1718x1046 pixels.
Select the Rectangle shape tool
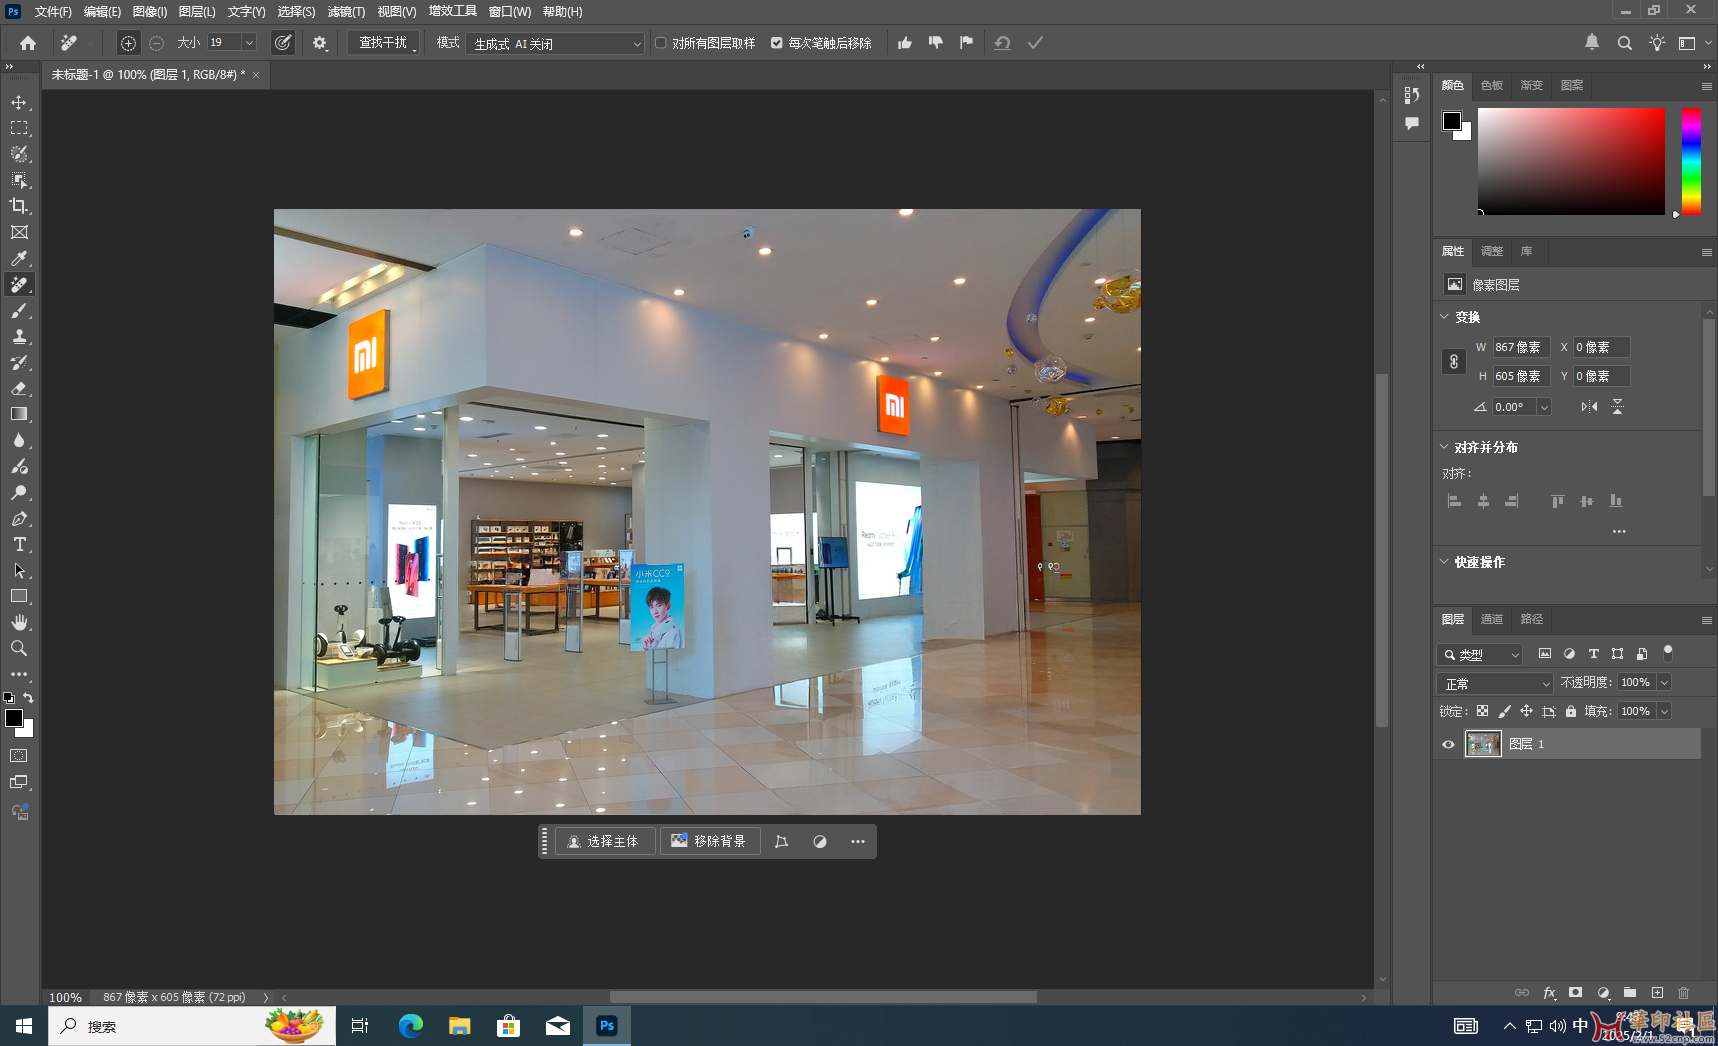[19, 596]
